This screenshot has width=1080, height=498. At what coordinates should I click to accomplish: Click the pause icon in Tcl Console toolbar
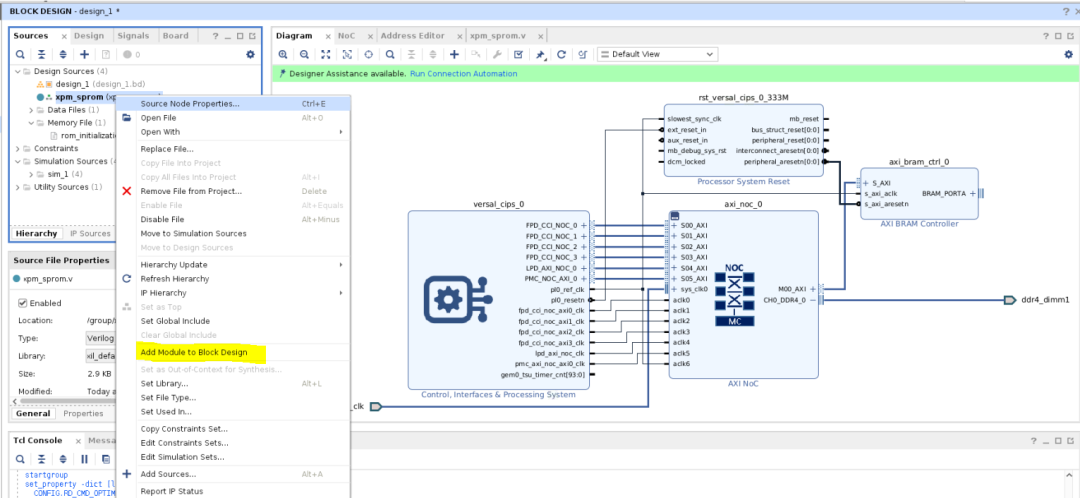(x=84, y=459)
